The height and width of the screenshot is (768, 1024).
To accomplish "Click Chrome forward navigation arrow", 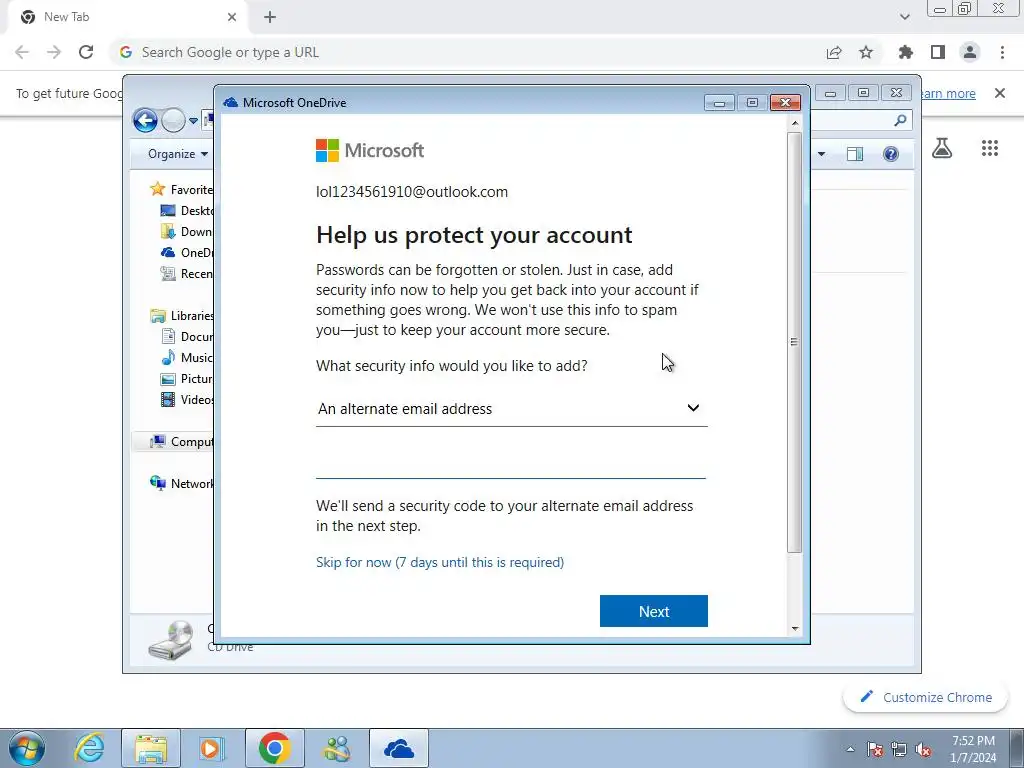I will point(54,52).
